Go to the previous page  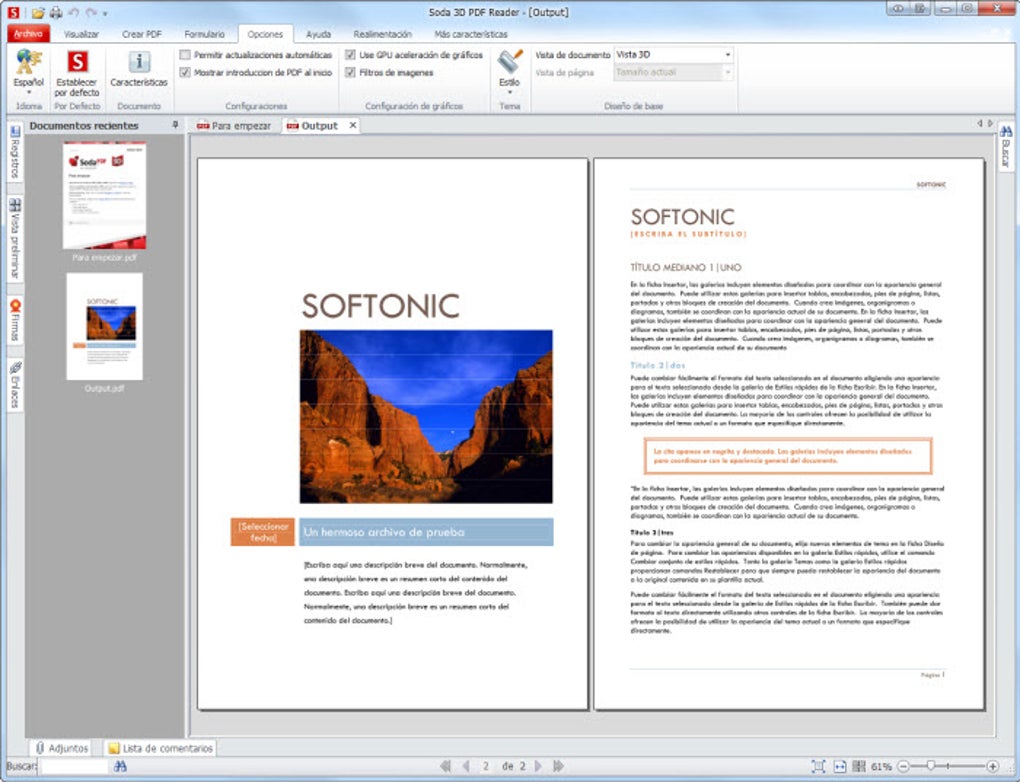pyautogui.click(x=465, y=766)
